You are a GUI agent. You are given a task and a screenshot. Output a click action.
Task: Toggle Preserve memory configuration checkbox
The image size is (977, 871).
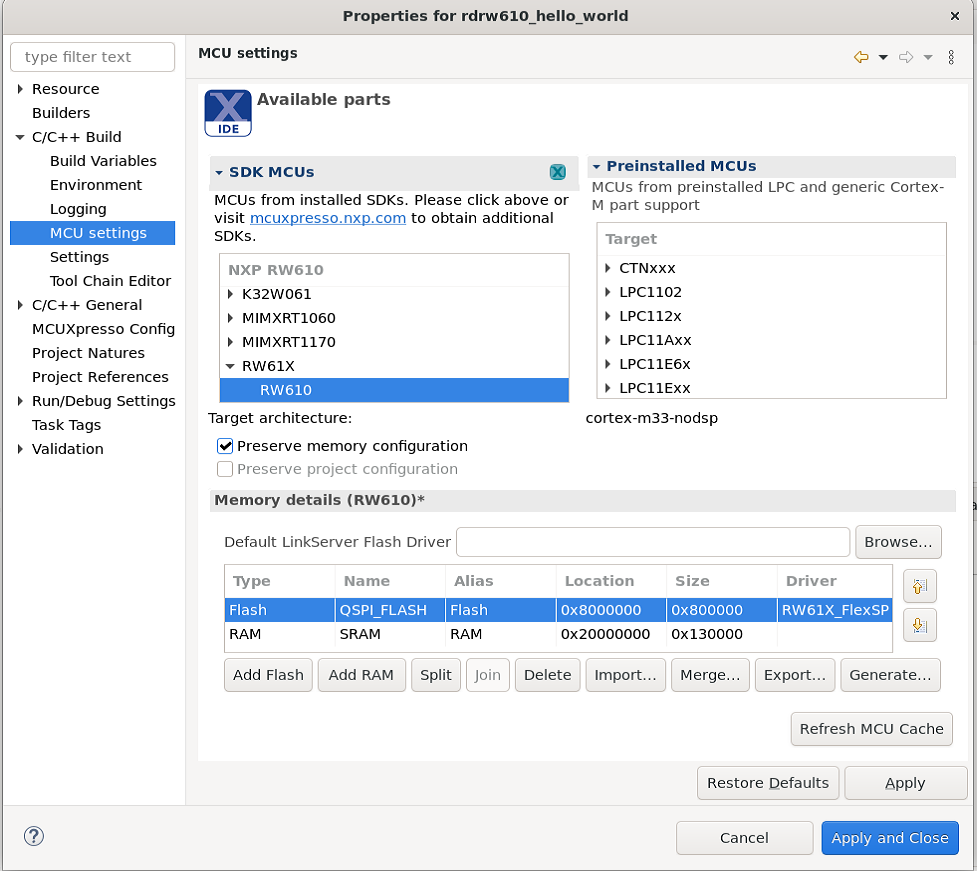(x=226, y=446)
